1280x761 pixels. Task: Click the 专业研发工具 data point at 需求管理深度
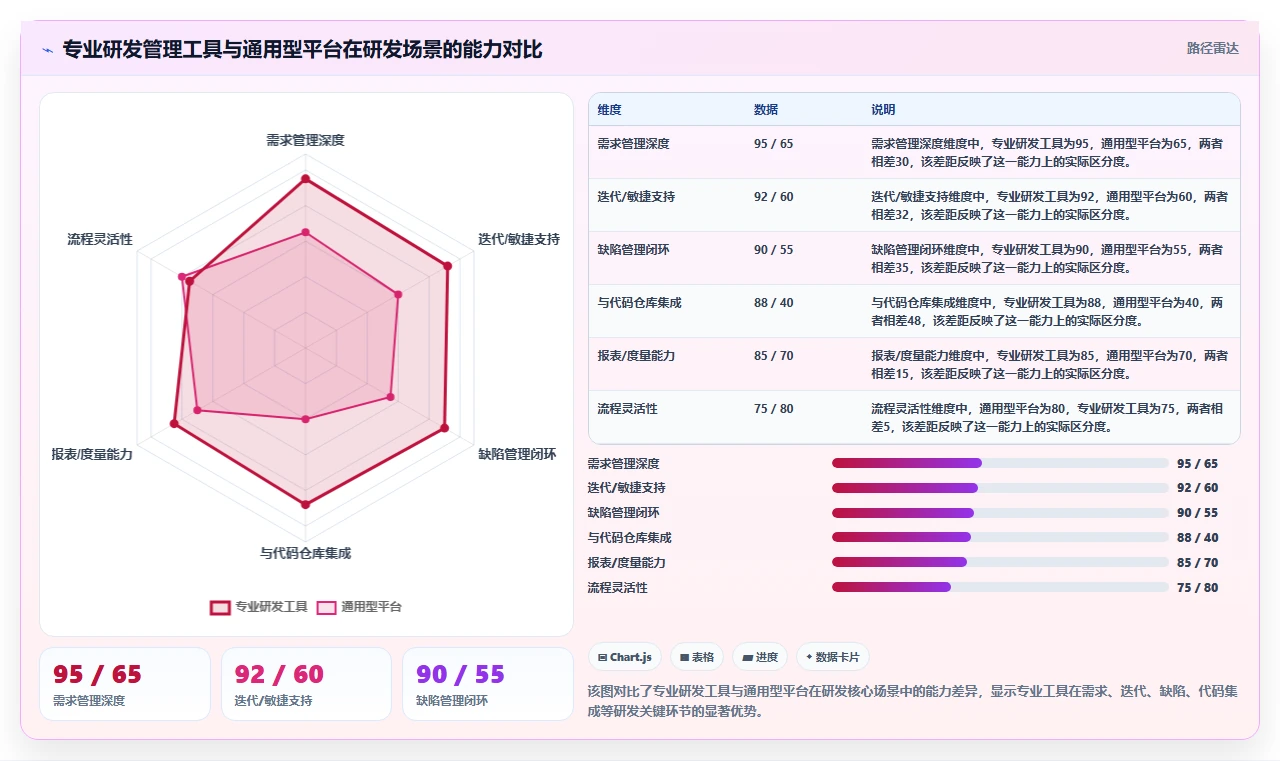click(x=306, y=180)
